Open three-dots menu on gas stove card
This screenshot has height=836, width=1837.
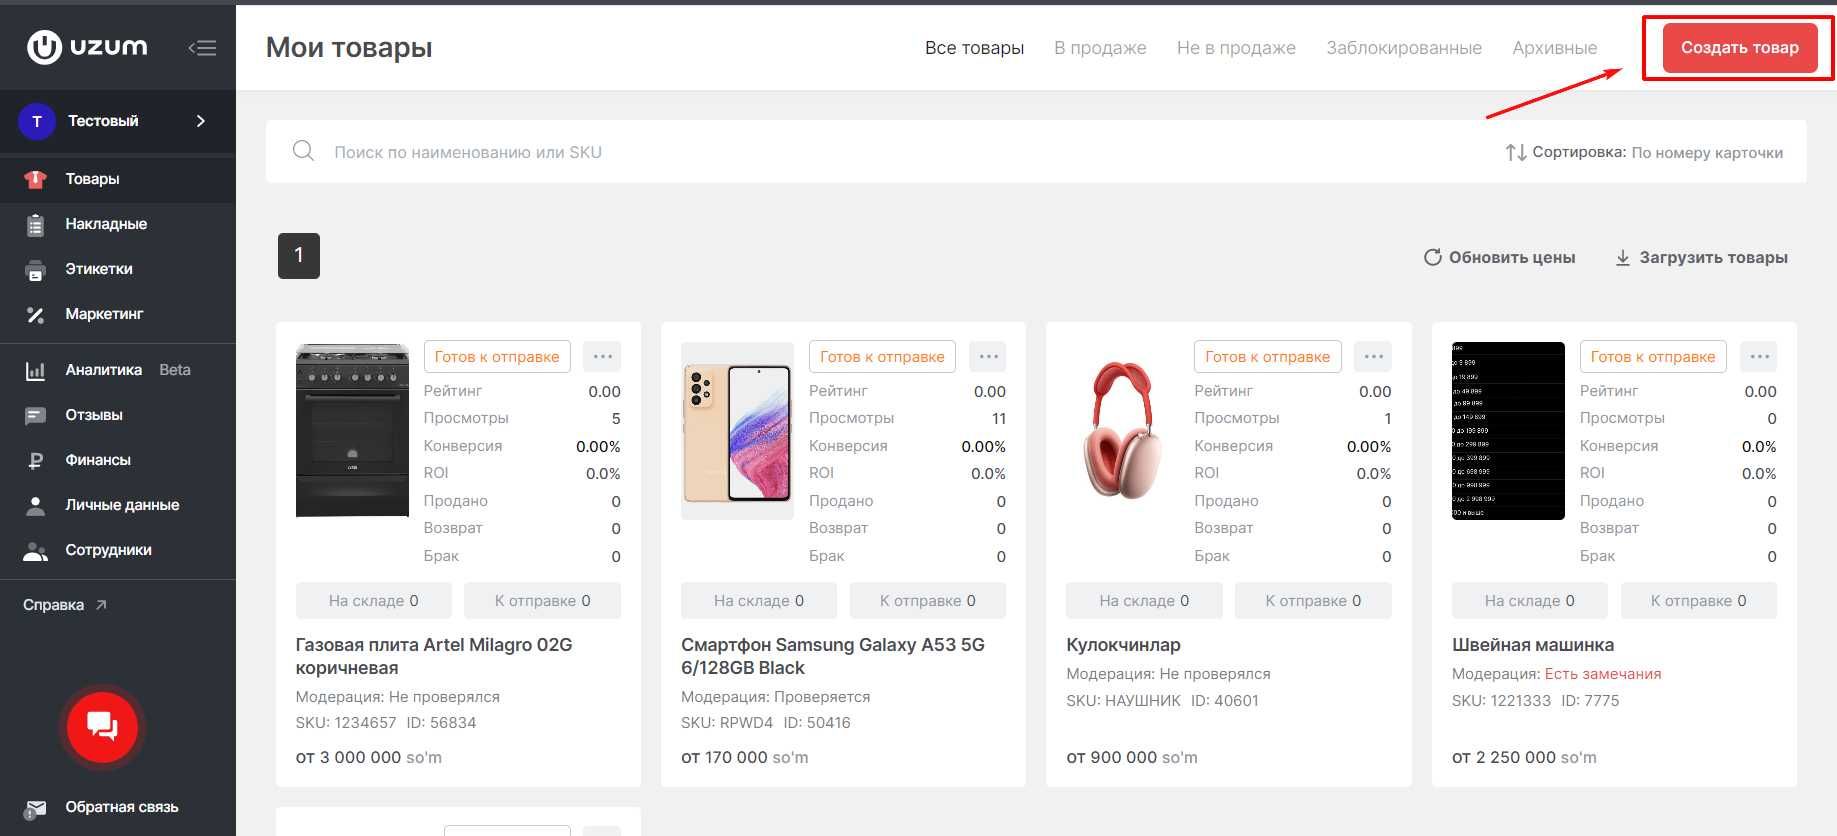602,357
